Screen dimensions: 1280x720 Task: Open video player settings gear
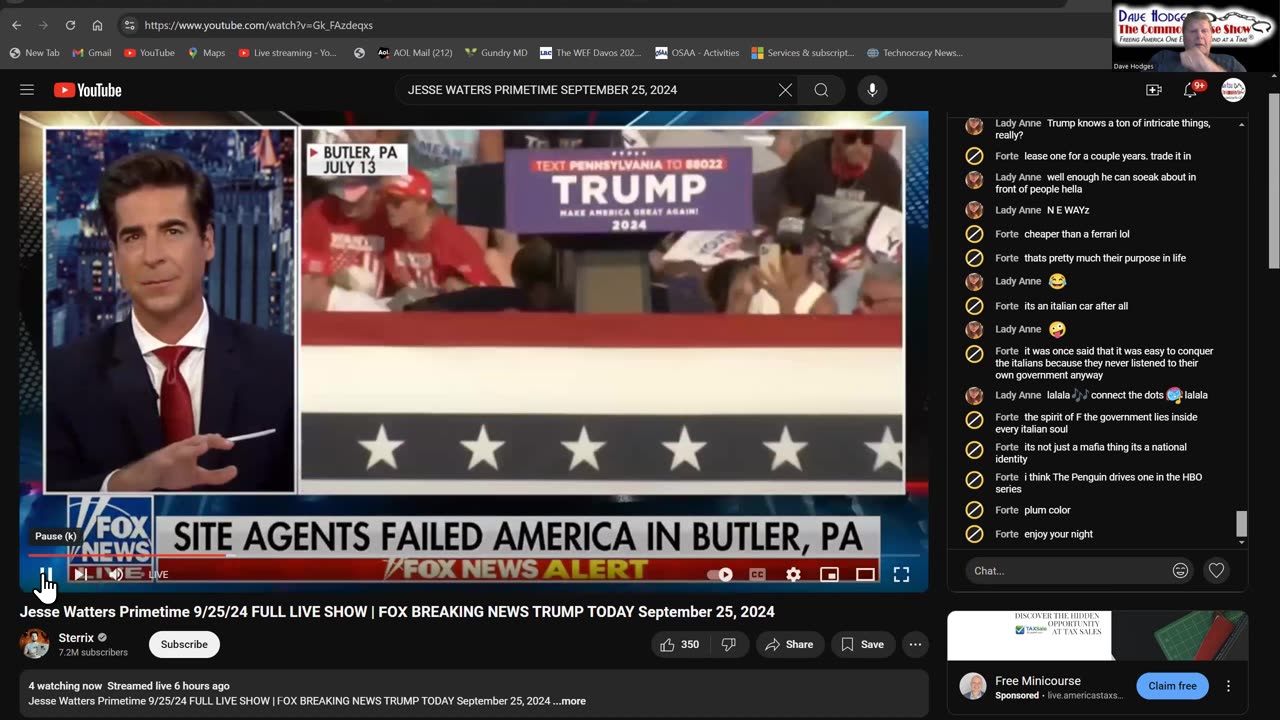click(793, 574)
